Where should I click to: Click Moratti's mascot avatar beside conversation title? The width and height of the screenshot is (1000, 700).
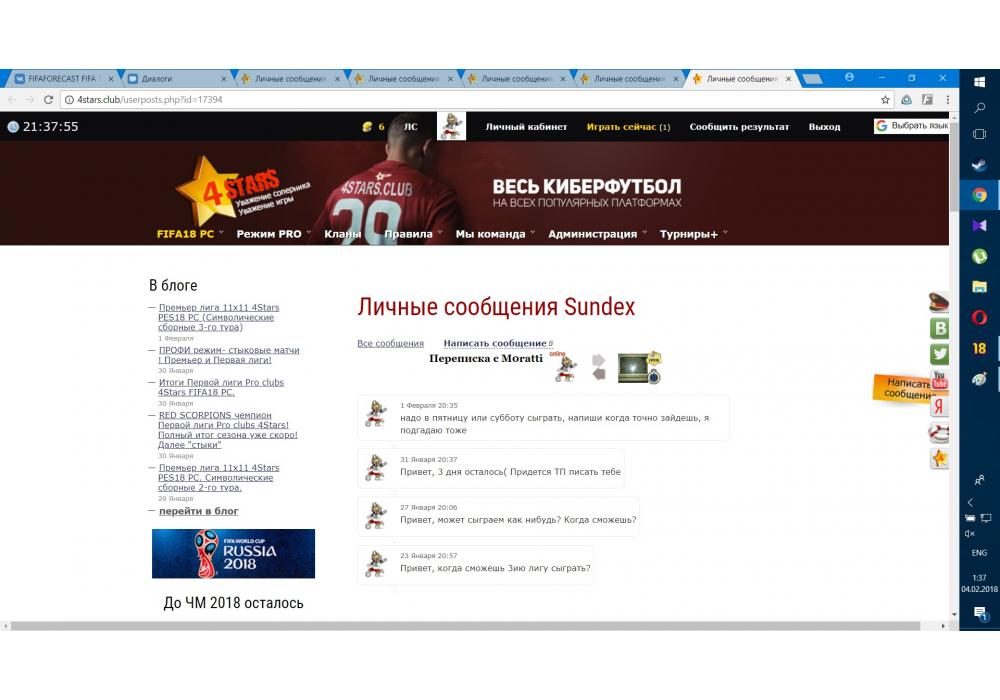(566, 368)
